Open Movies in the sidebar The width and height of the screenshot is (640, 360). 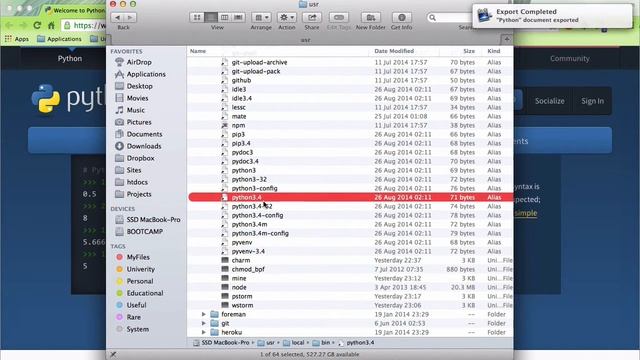[137, 98]
